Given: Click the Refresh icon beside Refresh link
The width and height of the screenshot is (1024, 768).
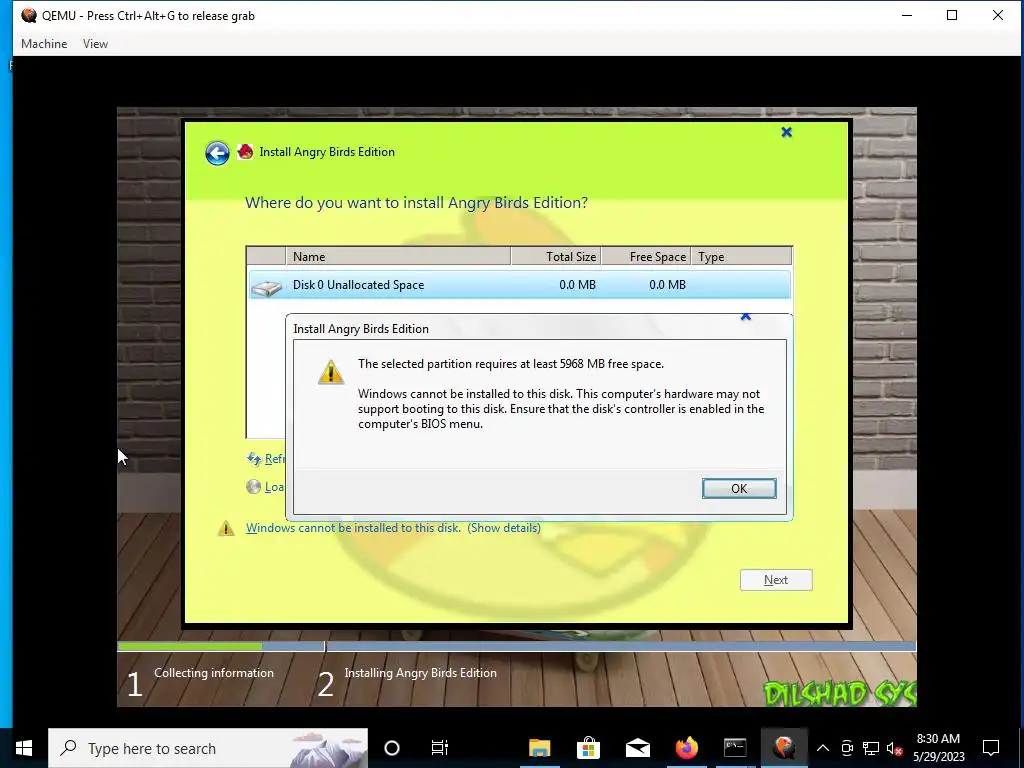Looking at the screenshot, I should pos(253,458).
